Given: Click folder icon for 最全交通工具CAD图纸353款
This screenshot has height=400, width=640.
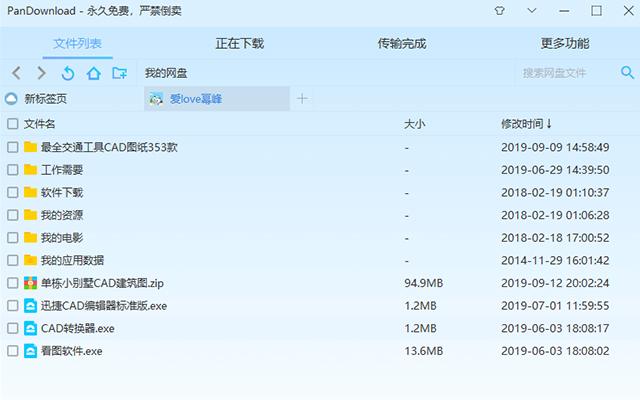Looking at the screenshot, I should pos(30,147).
